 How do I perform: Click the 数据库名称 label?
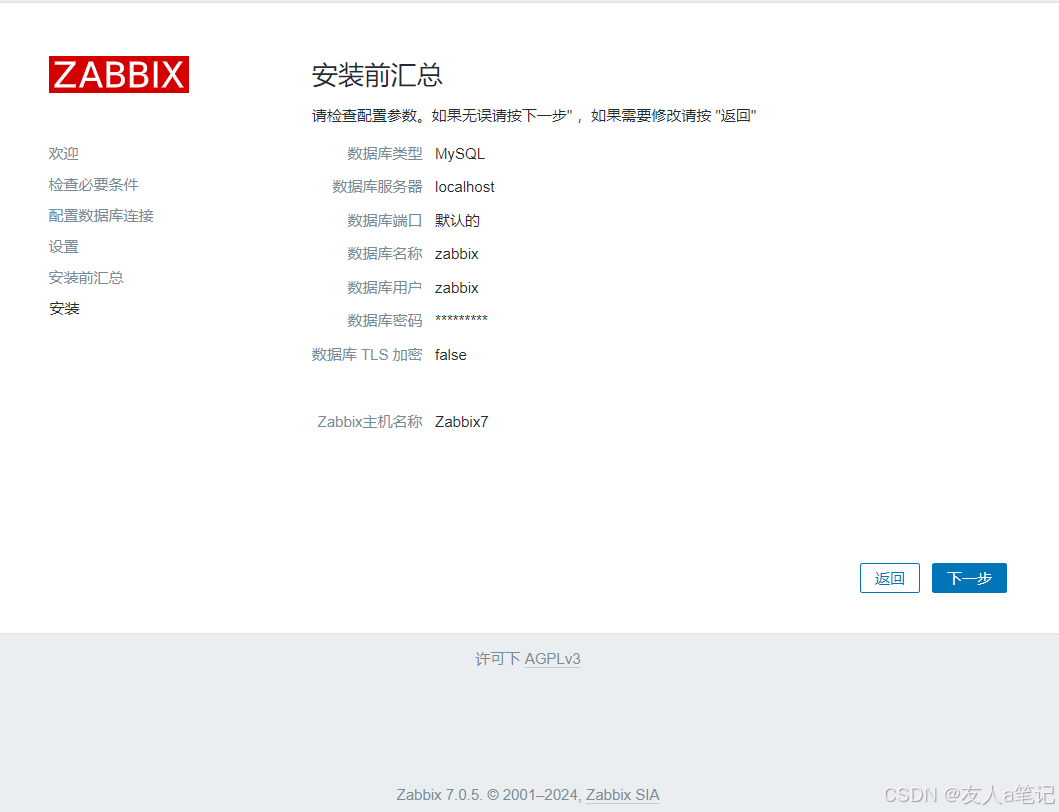(385, 254)
